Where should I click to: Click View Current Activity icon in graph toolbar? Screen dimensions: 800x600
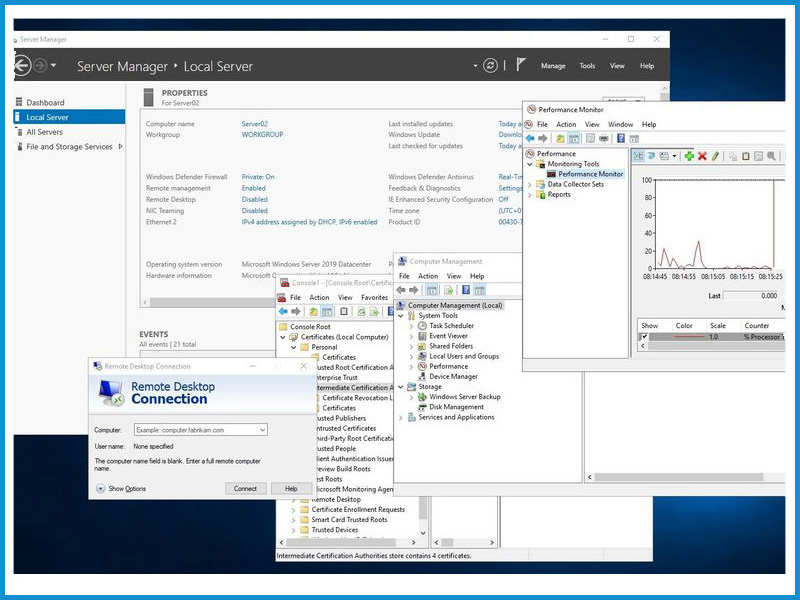(638, 156)
